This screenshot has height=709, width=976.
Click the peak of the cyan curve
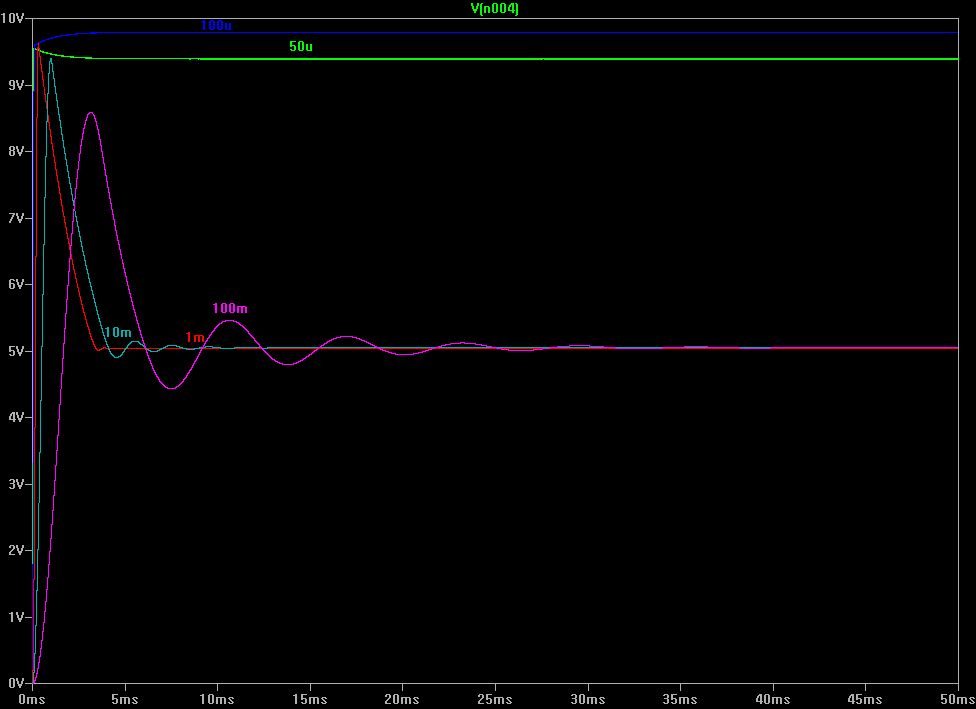51,59
